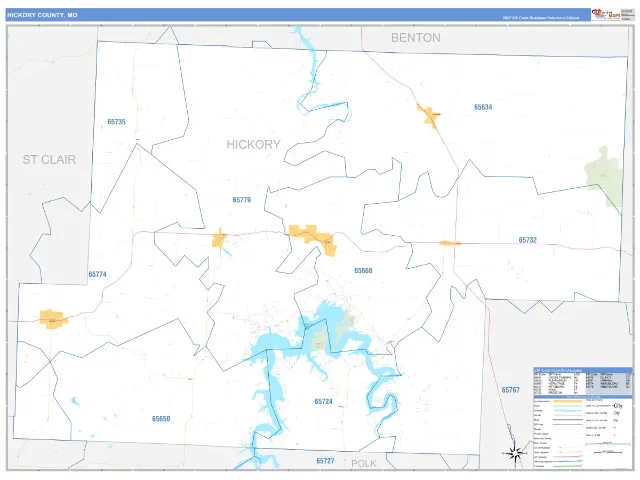Screen dimensions: 640x480
Task: Click the green park area near east border
Action: point(604,178)
